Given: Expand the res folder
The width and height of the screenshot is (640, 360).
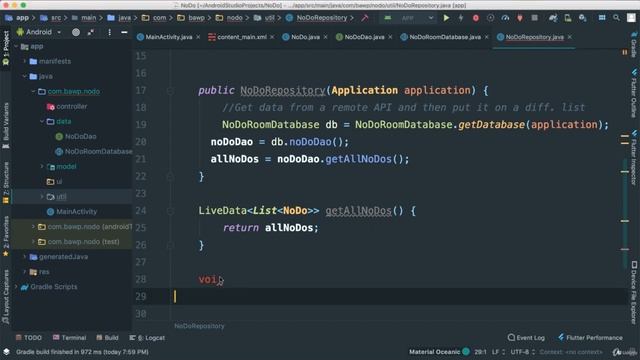Looking at the screenshot, I should point(24,272).
